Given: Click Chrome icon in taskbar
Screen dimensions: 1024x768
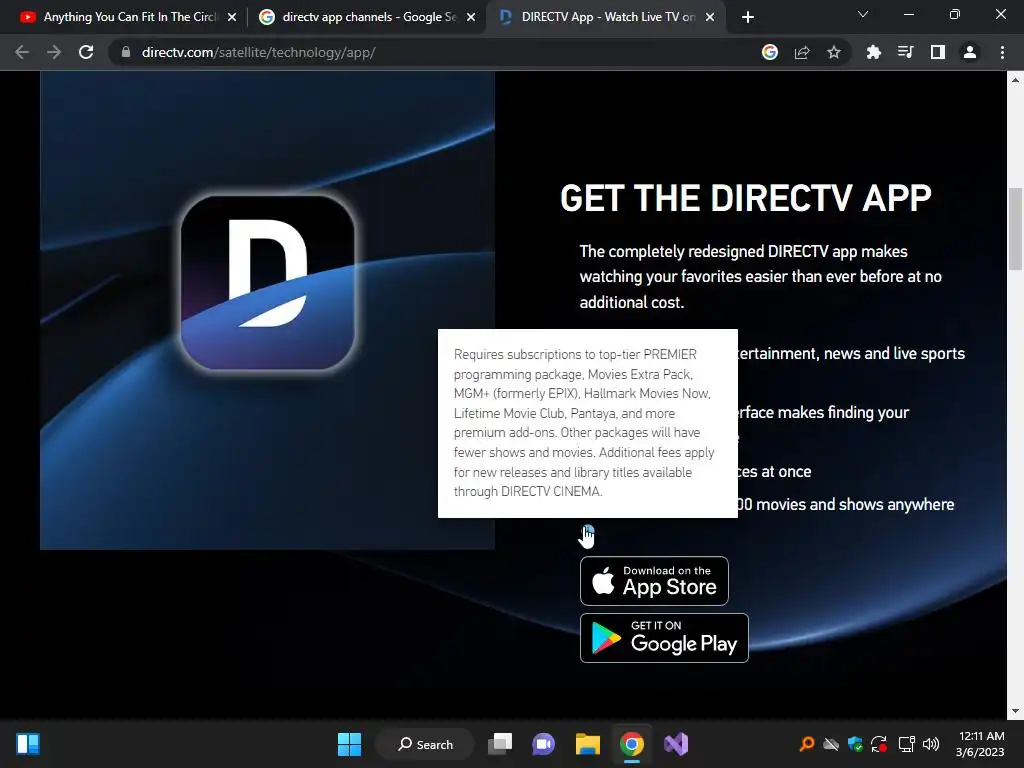Looking at the screenshot, I should [632, 744].
